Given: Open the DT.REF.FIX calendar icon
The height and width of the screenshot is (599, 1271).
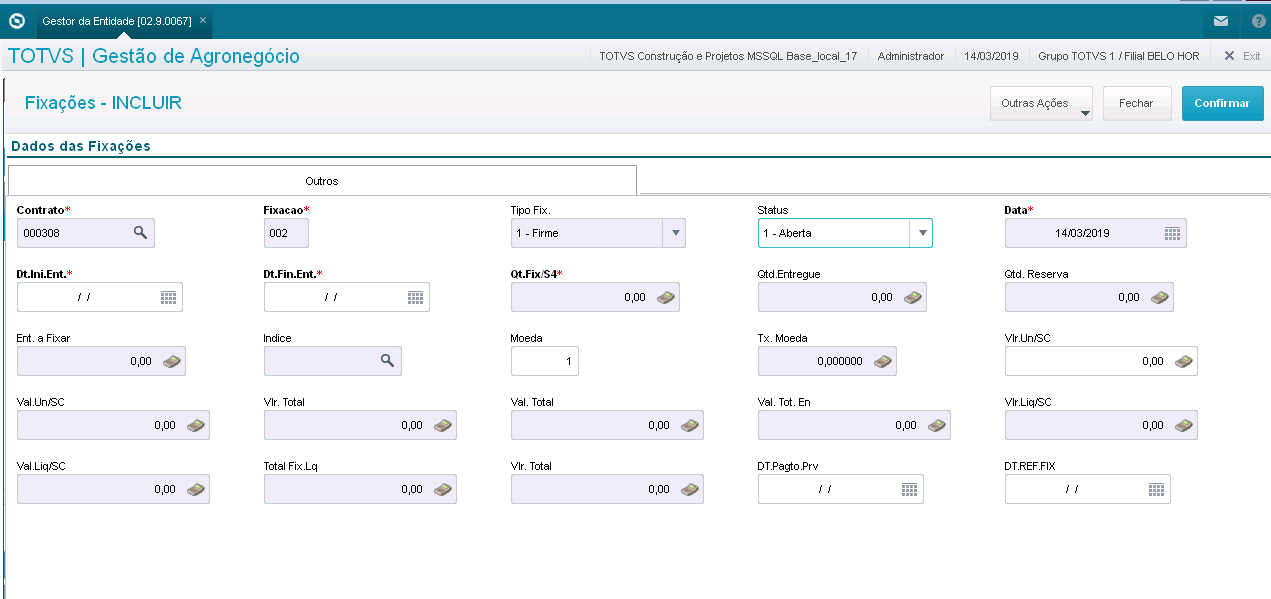Looking at the screenshot, I should click(x=1156, y=489).
